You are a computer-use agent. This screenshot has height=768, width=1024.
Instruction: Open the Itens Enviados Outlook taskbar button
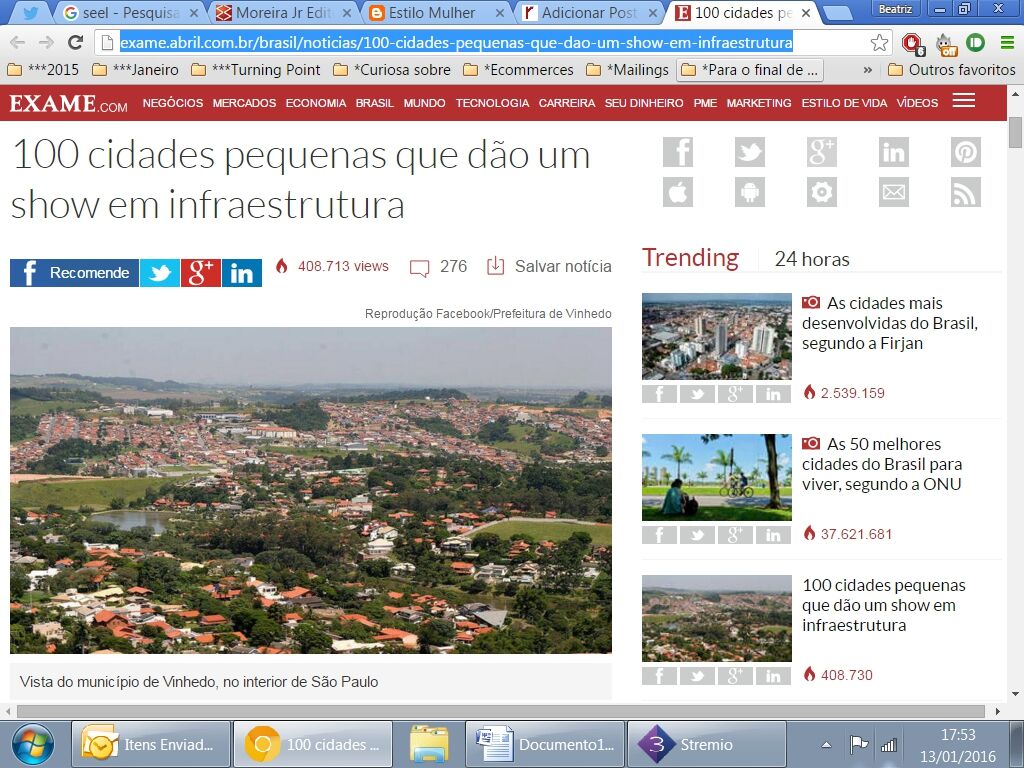tap(151, 744)
